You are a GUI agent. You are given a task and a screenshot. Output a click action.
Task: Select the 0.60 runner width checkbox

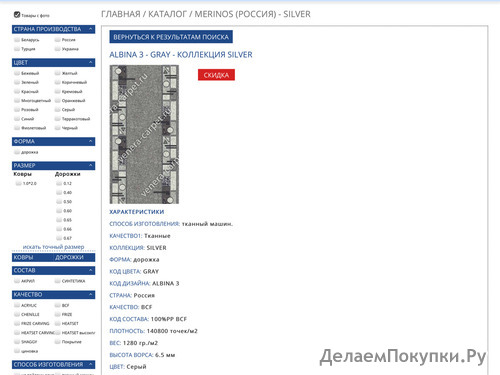tap(59, 211)
